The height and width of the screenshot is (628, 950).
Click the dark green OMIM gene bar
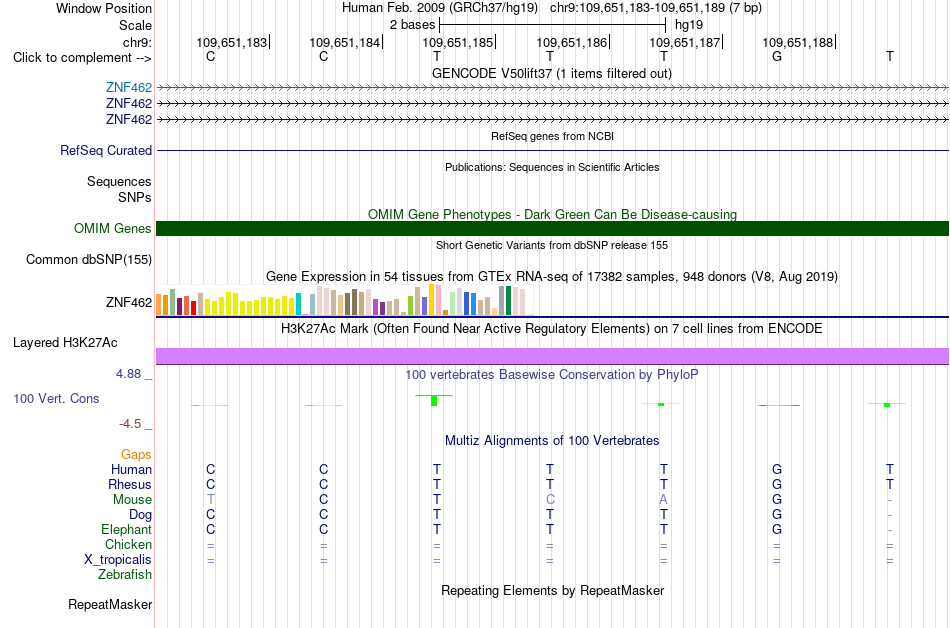pos(552,228)
